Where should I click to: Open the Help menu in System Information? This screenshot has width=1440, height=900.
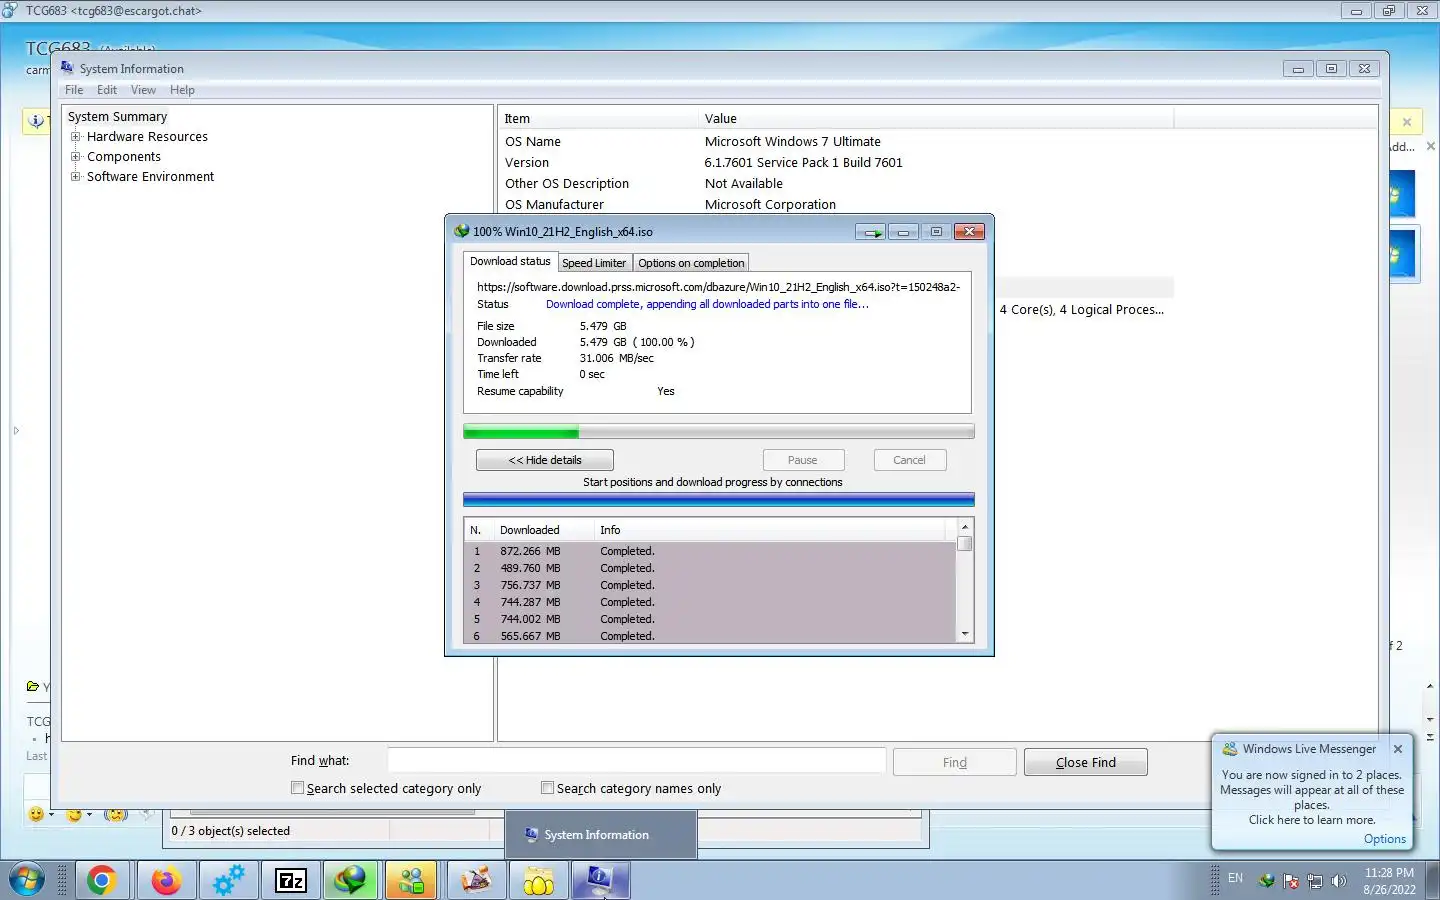pos(182,90)
